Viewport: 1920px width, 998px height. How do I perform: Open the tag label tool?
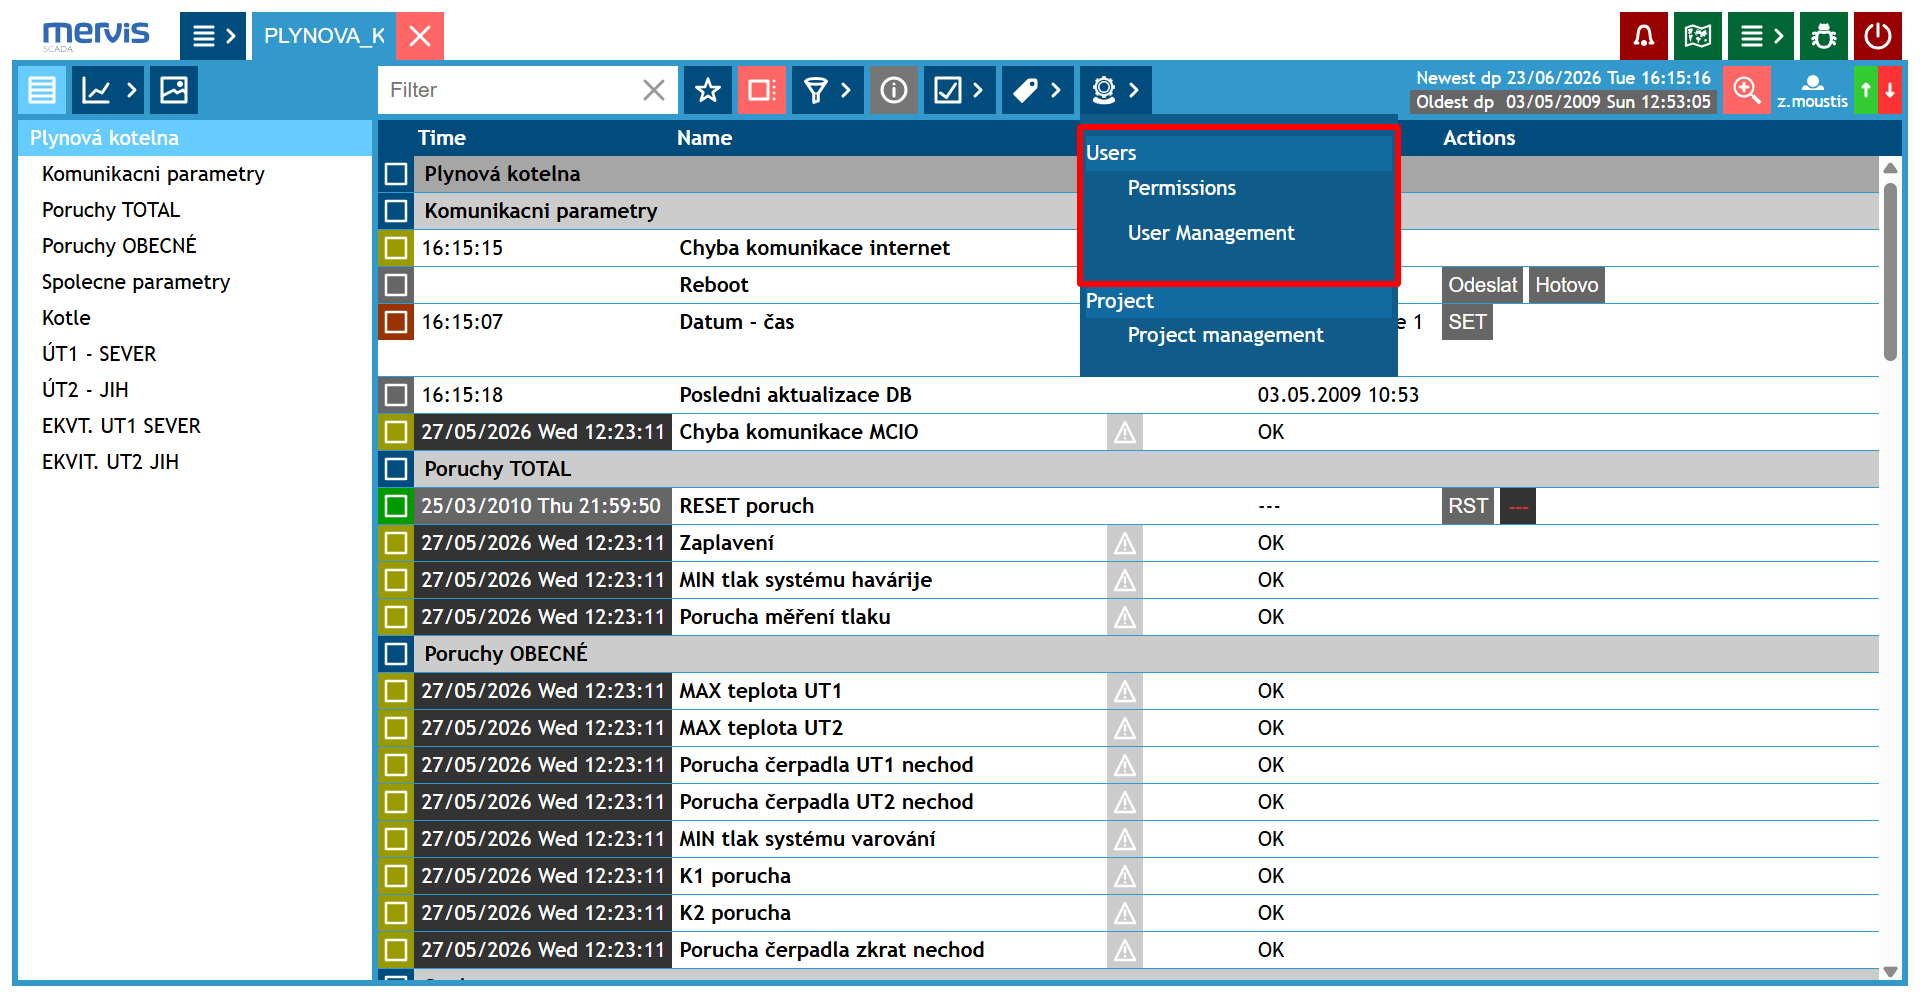tap(1025, 90)
